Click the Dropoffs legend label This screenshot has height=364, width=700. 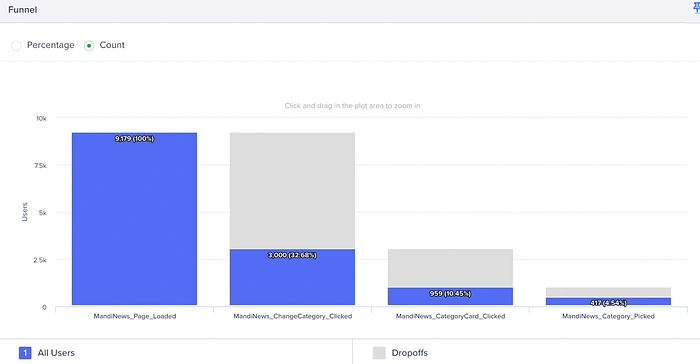pos(409,353)
